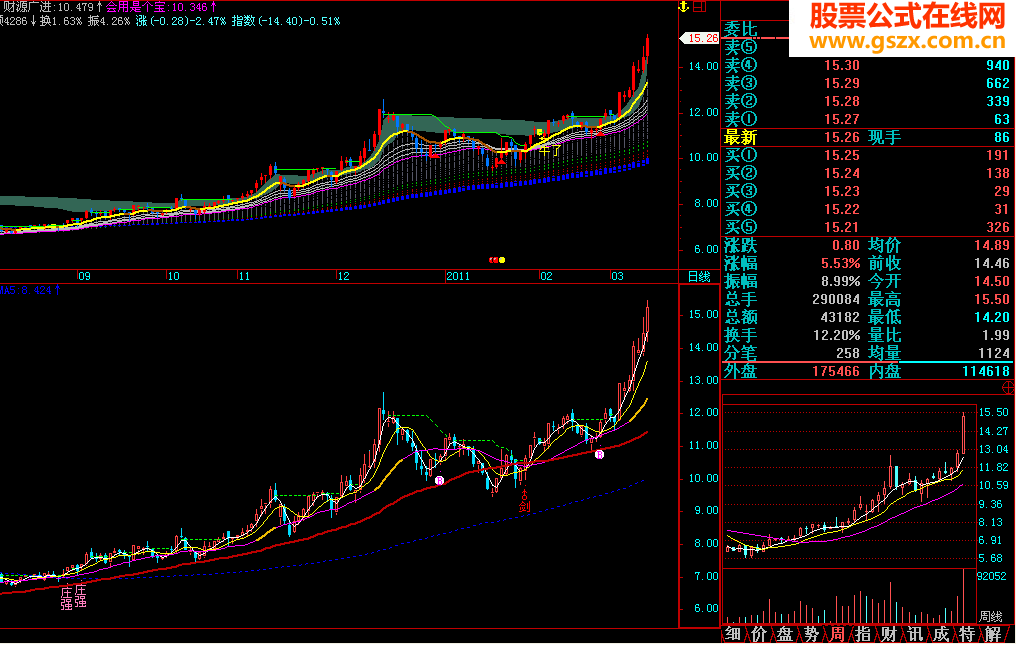Select the 买⑤ price 15.21
1017x645 pixels.
842,228
